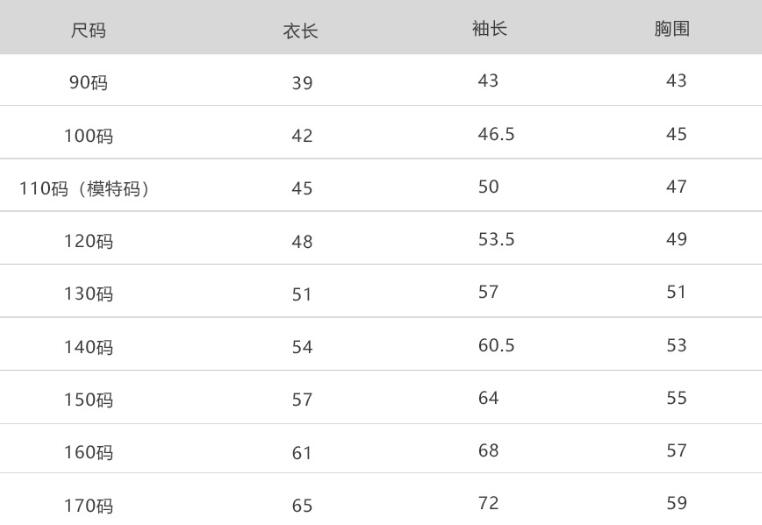Click the 110码（模特码）size label
The width and height of the screenshot is (762, 525).
(85, 188)
